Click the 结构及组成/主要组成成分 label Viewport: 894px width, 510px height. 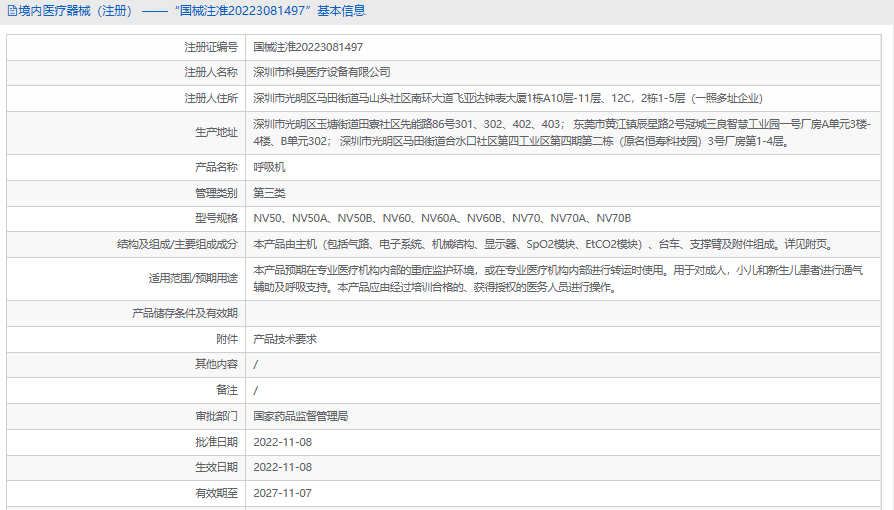177,244
